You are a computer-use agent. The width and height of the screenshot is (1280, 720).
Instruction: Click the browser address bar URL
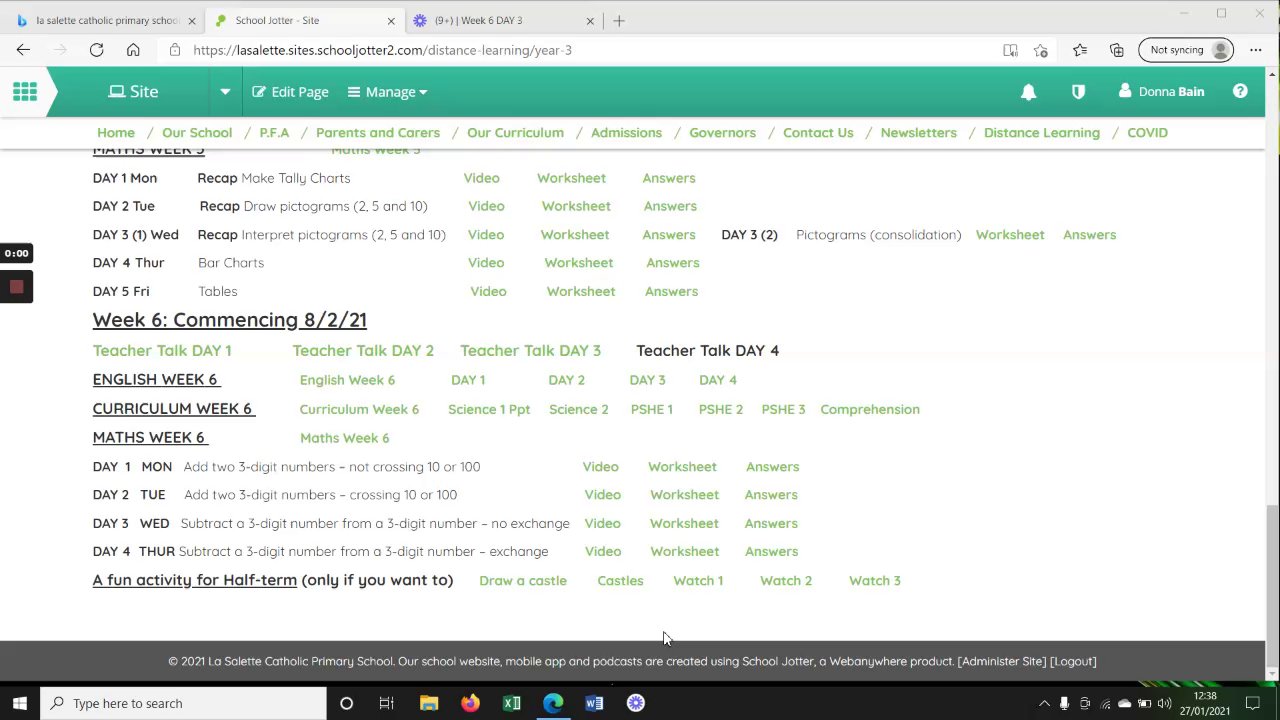[x=383, y=50]
